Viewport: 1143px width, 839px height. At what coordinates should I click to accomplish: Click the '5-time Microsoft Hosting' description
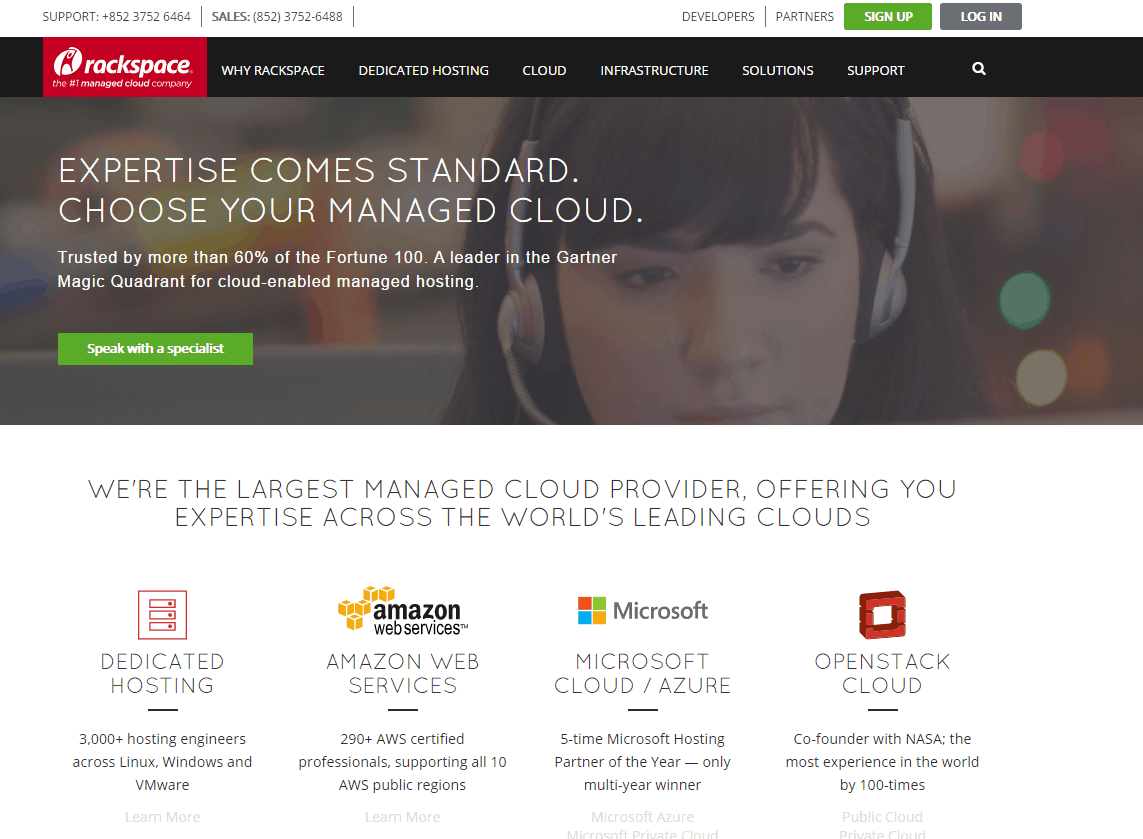coord(642,762)
